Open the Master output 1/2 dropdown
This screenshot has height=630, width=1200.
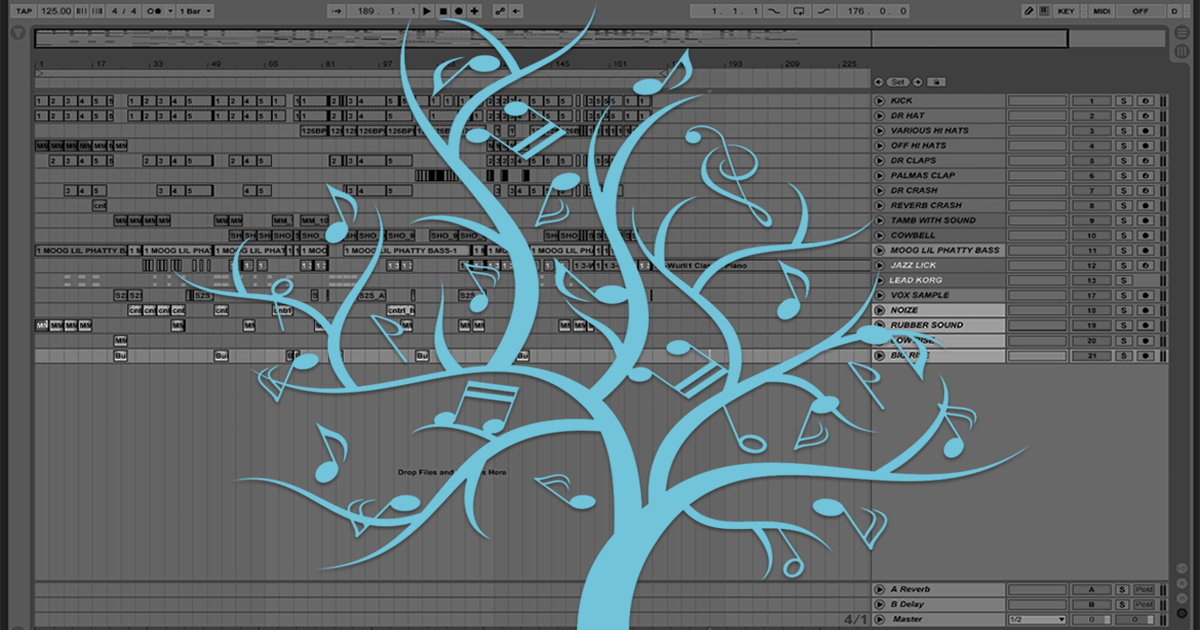click(1037, 620)
